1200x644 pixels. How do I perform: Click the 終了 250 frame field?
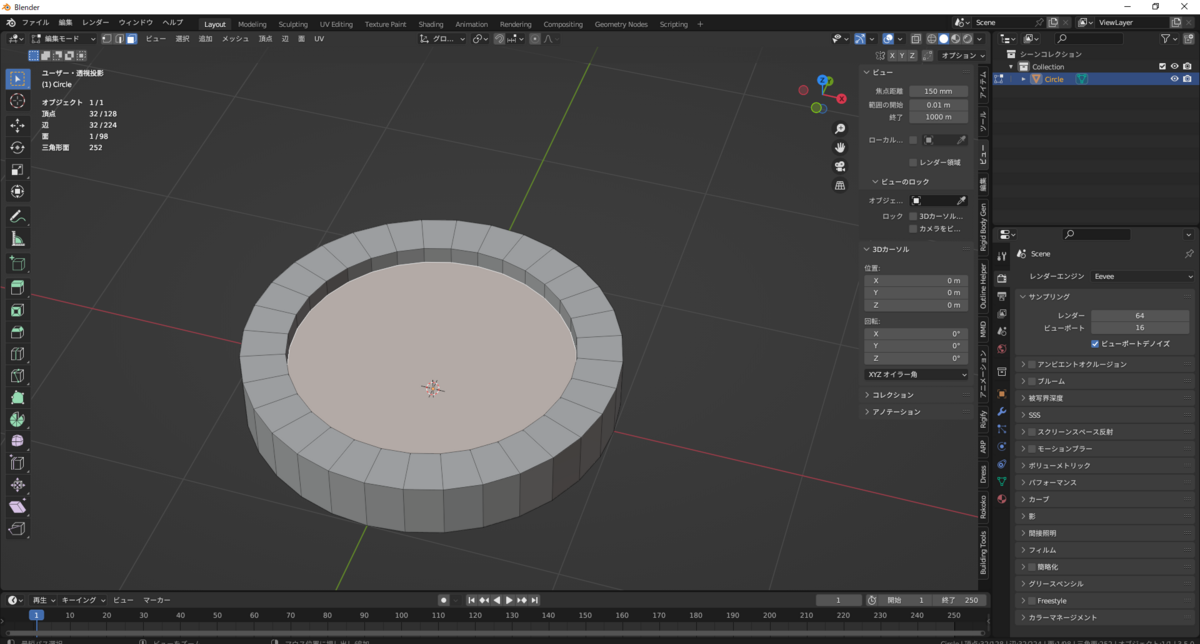[x=961, y=600]
